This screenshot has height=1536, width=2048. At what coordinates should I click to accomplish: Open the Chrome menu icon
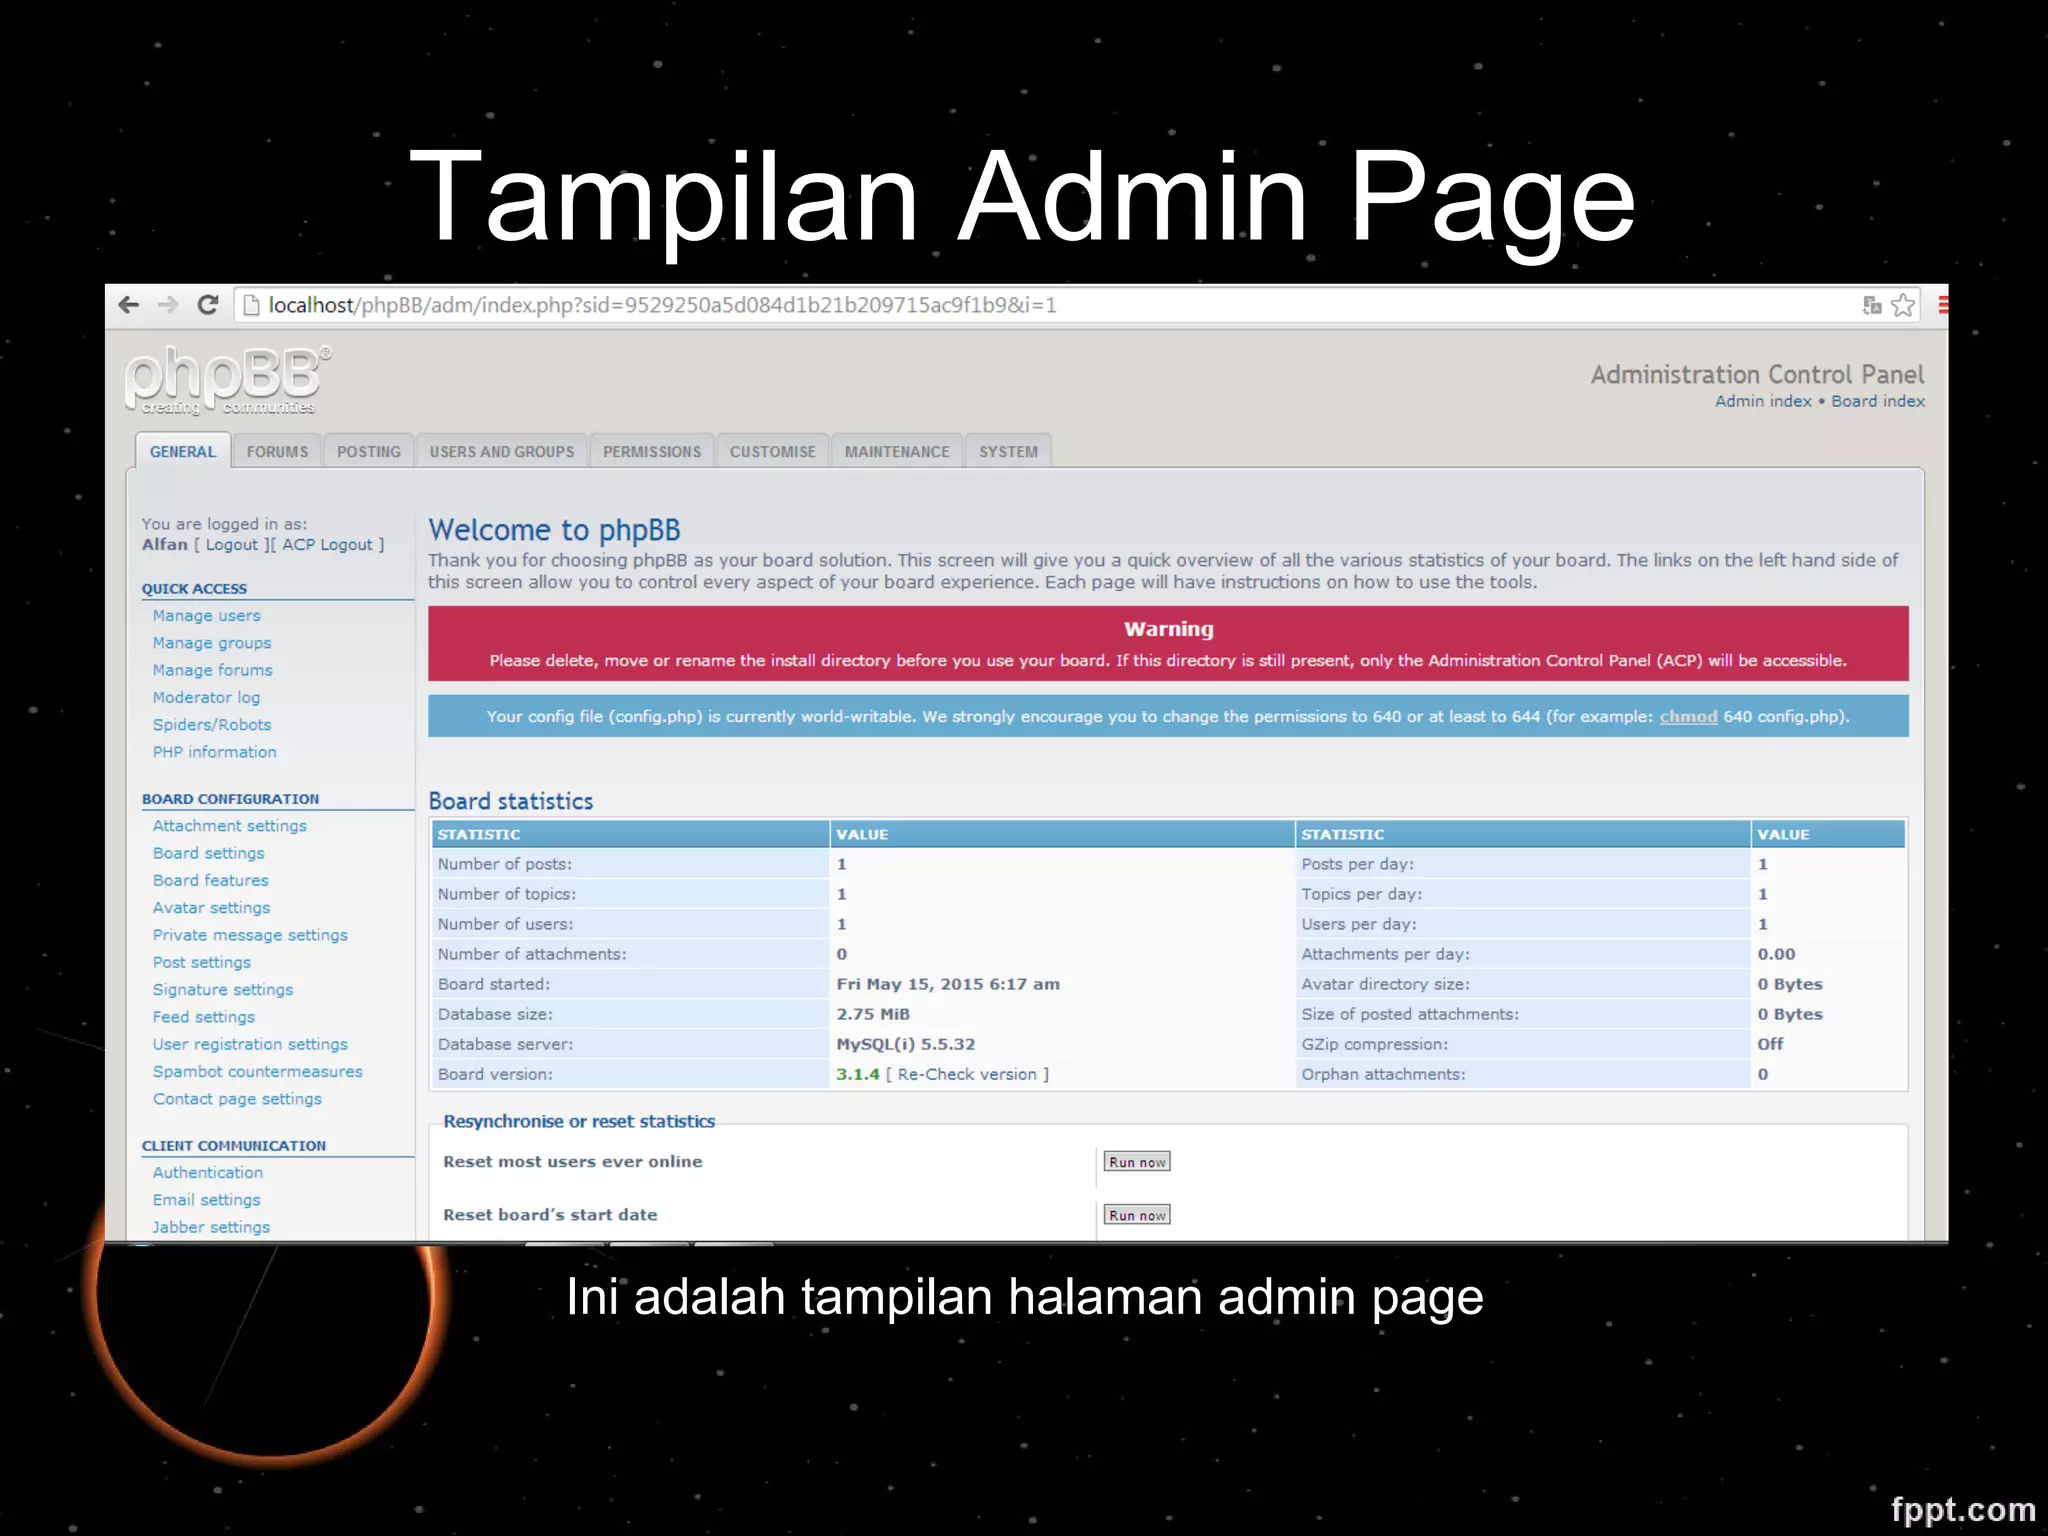point(1943,305)
